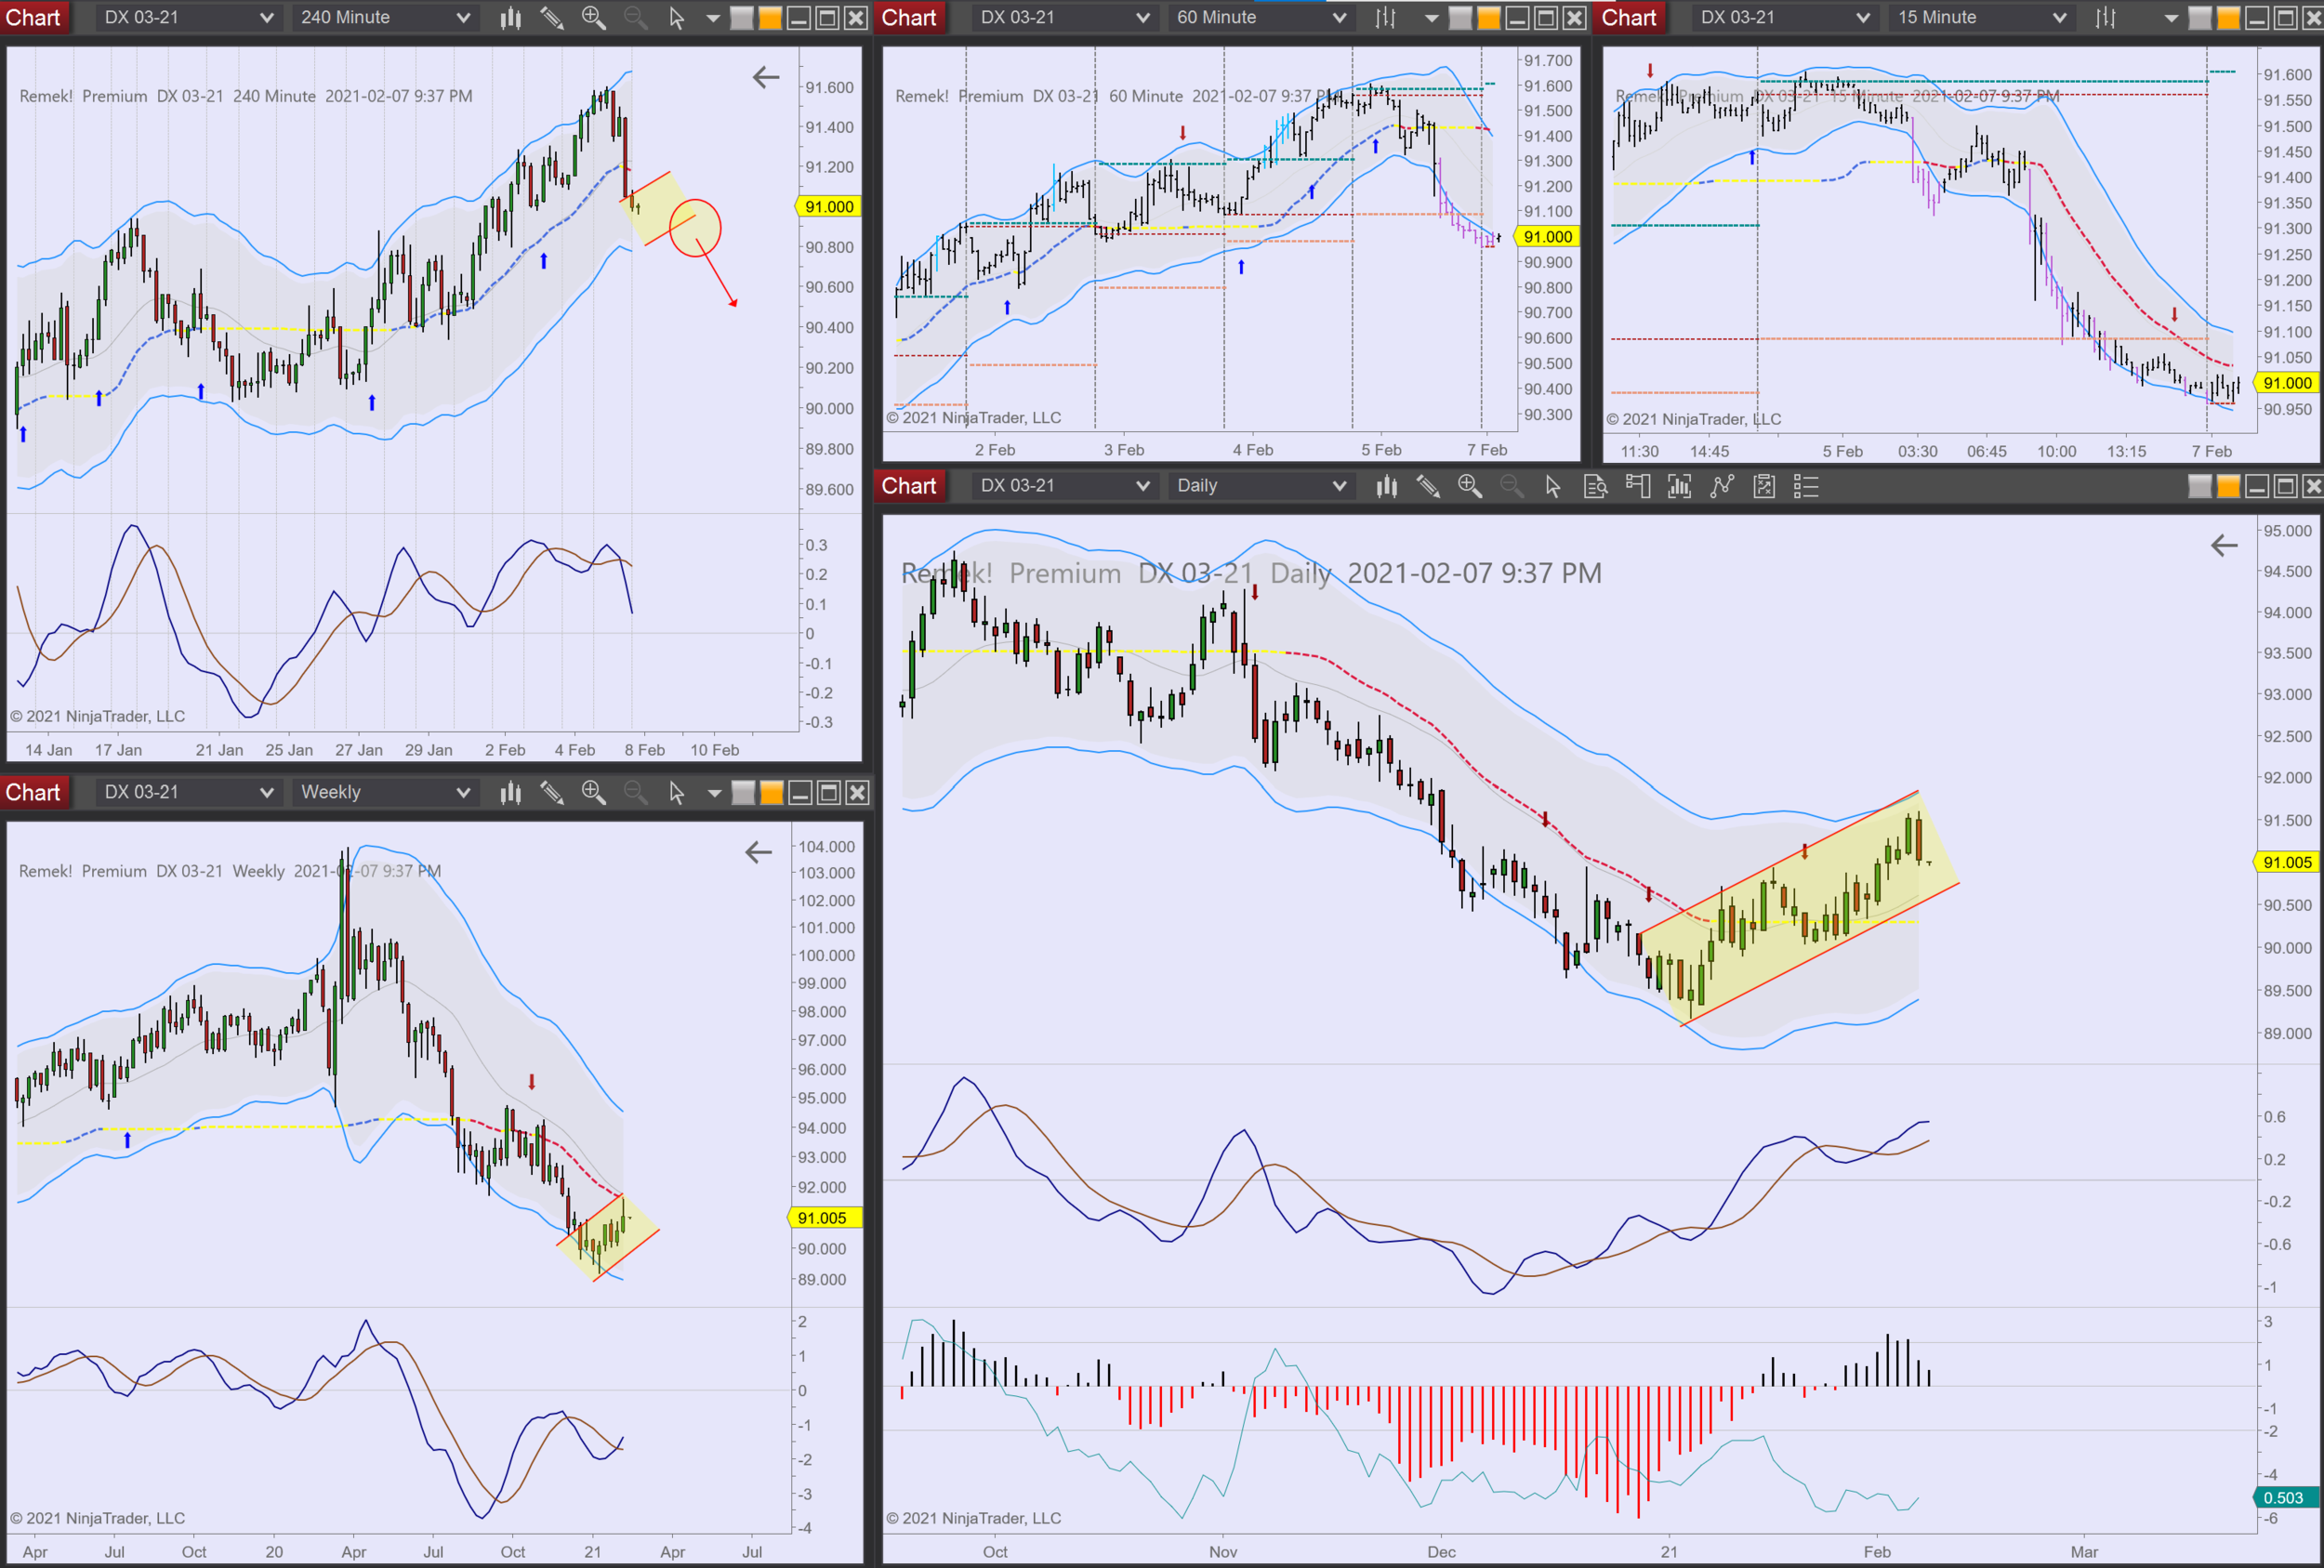Click Chart tab of the 15 Minute window
The width and height of the screenshot is (2324, 1568).
point(1629,18)
